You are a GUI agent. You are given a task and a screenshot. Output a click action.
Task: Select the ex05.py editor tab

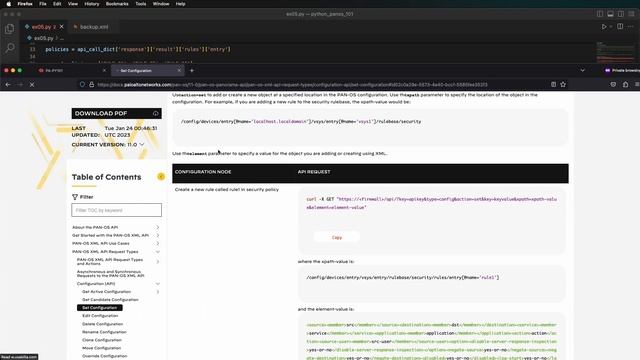41,27
